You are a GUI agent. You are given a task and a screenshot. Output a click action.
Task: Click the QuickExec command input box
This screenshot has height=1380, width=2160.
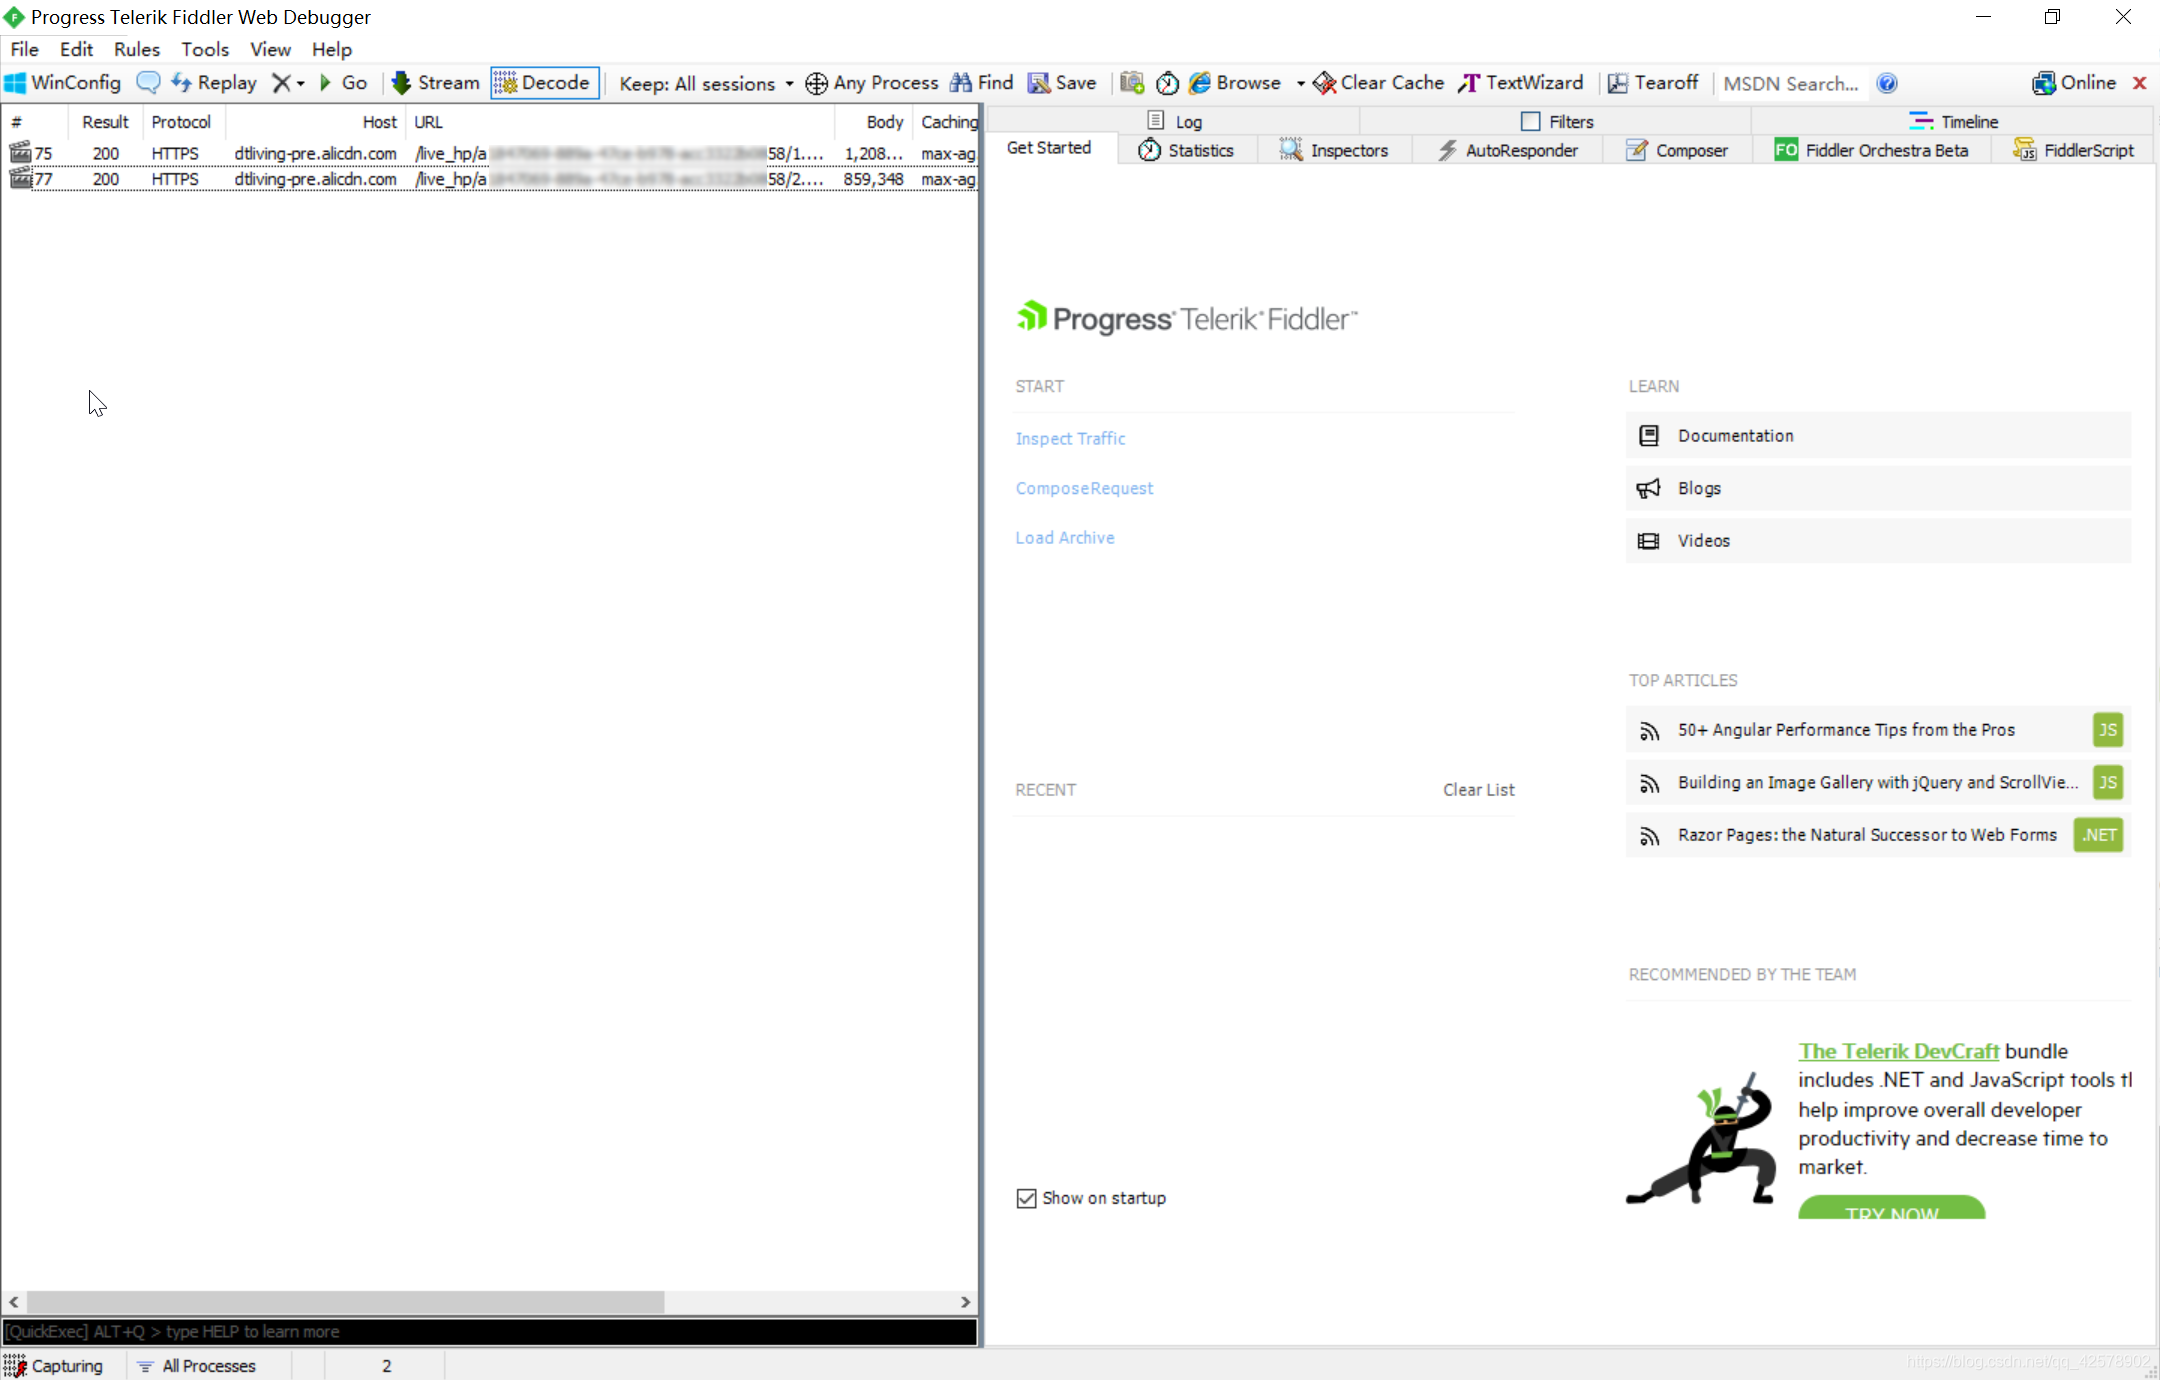(x=489, y=1331)
